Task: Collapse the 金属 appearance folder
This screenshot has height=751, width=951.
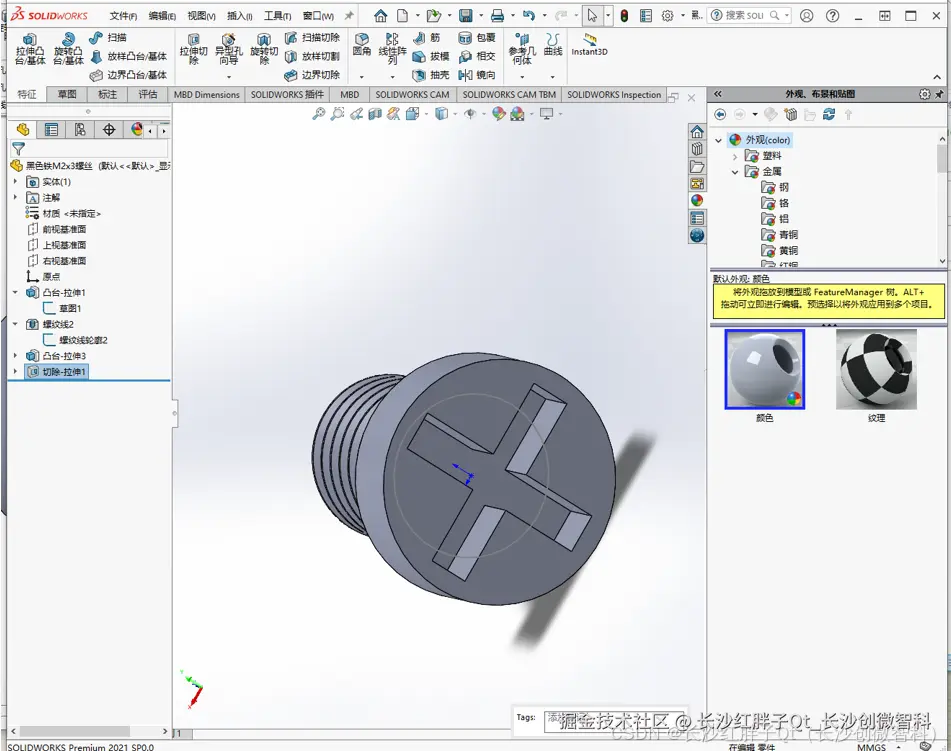Action: coord(735,172)
